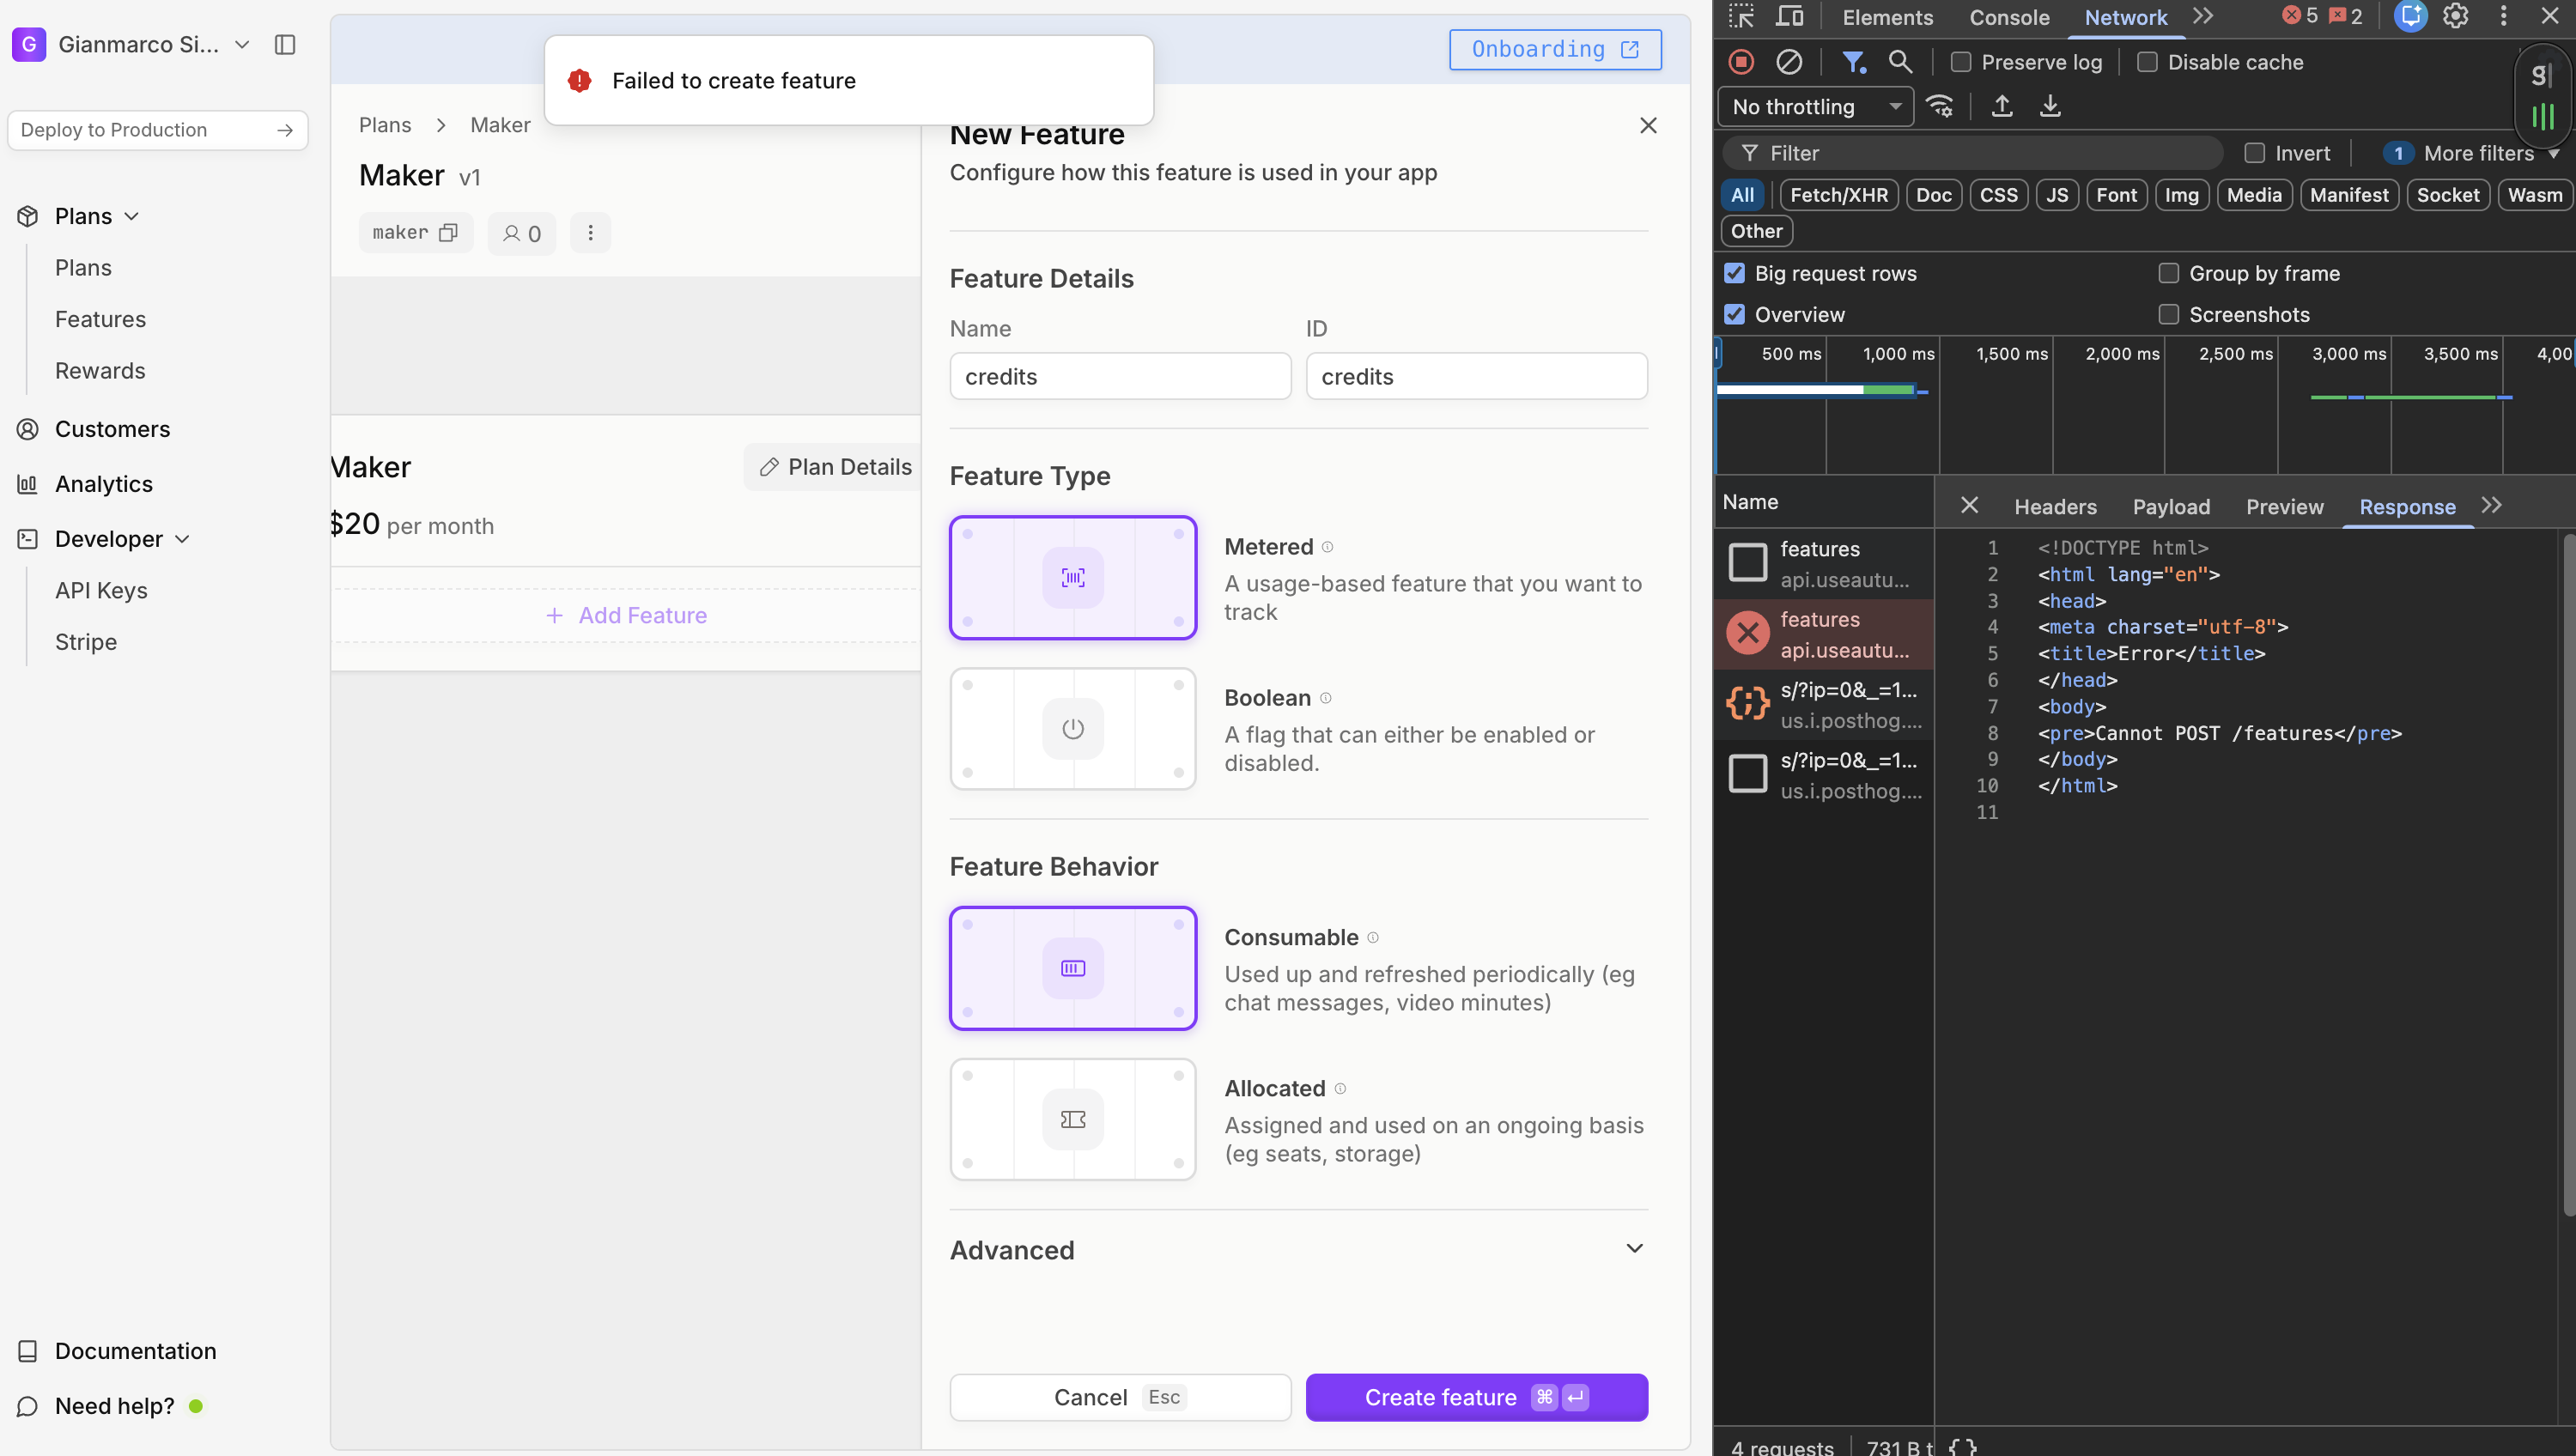Open the No throttling dropdown
This screenshot has width=2576, height=1456.
[1815, 106]
